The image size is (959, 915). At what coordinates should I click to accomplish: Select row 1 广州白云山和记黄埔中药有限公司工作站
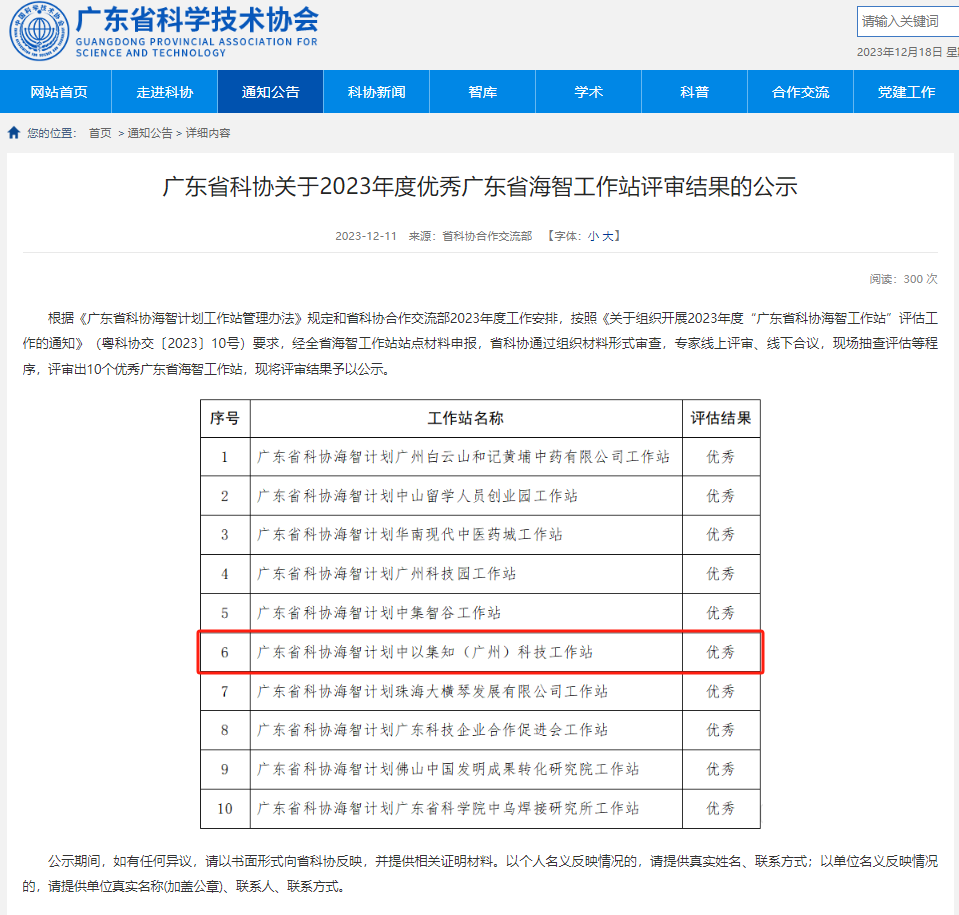coord(480,457)
